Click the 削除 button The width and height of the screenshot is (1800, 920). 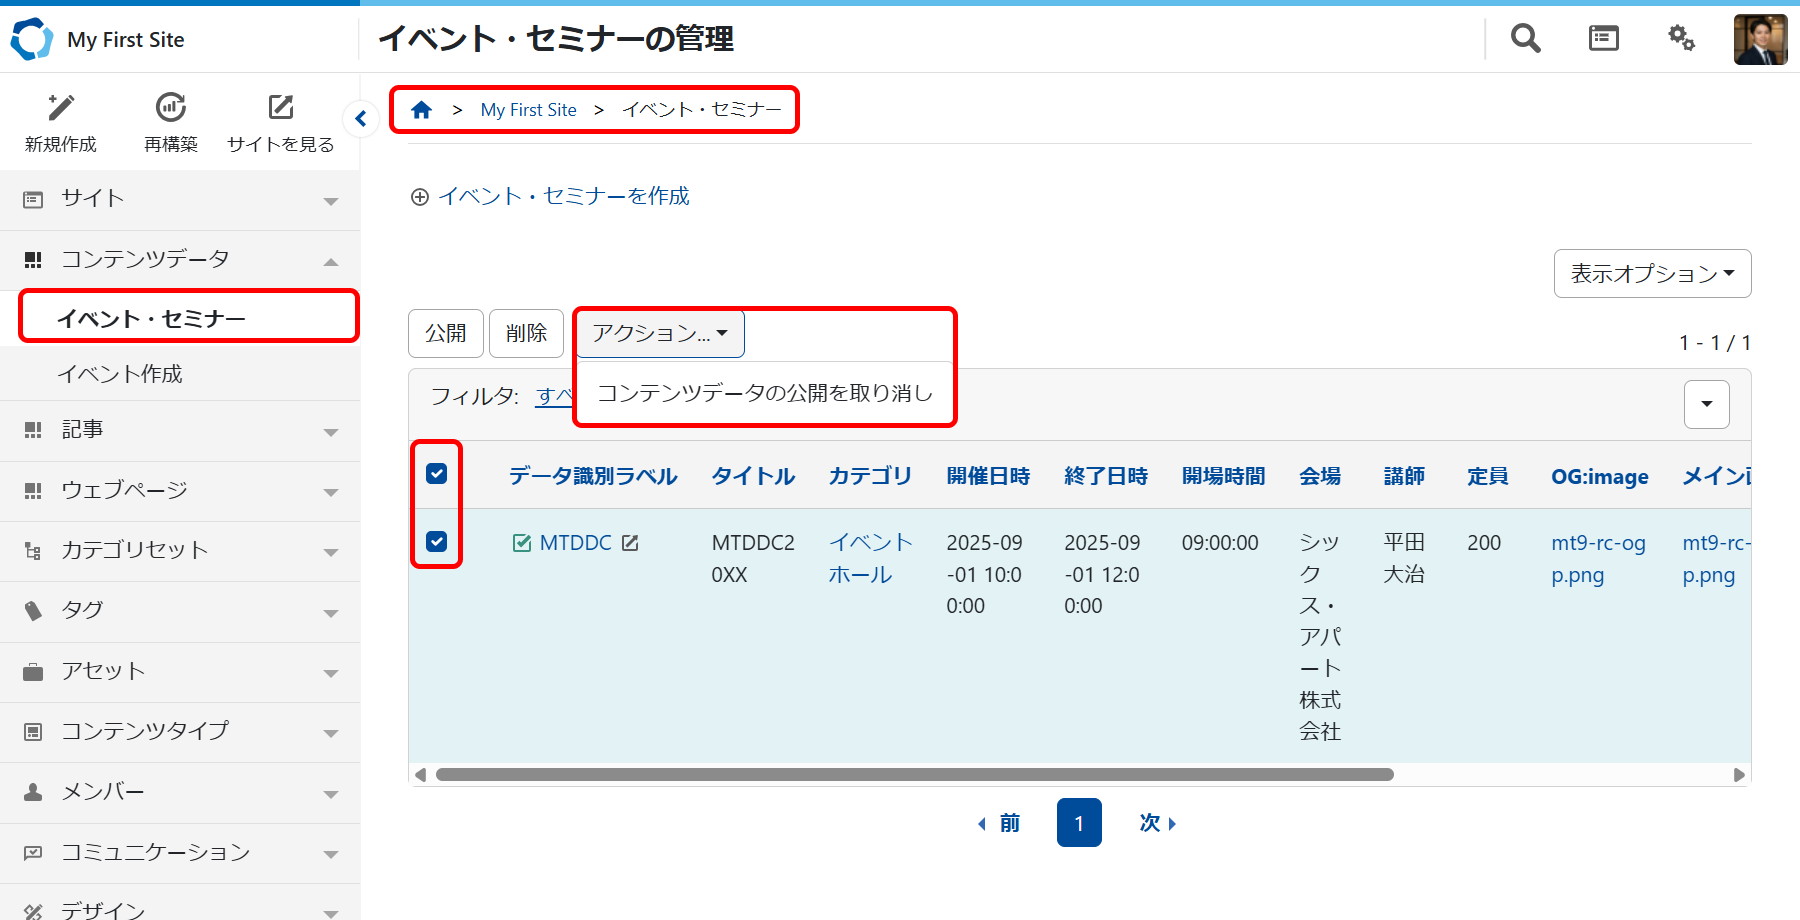click(x=526, y=333)
